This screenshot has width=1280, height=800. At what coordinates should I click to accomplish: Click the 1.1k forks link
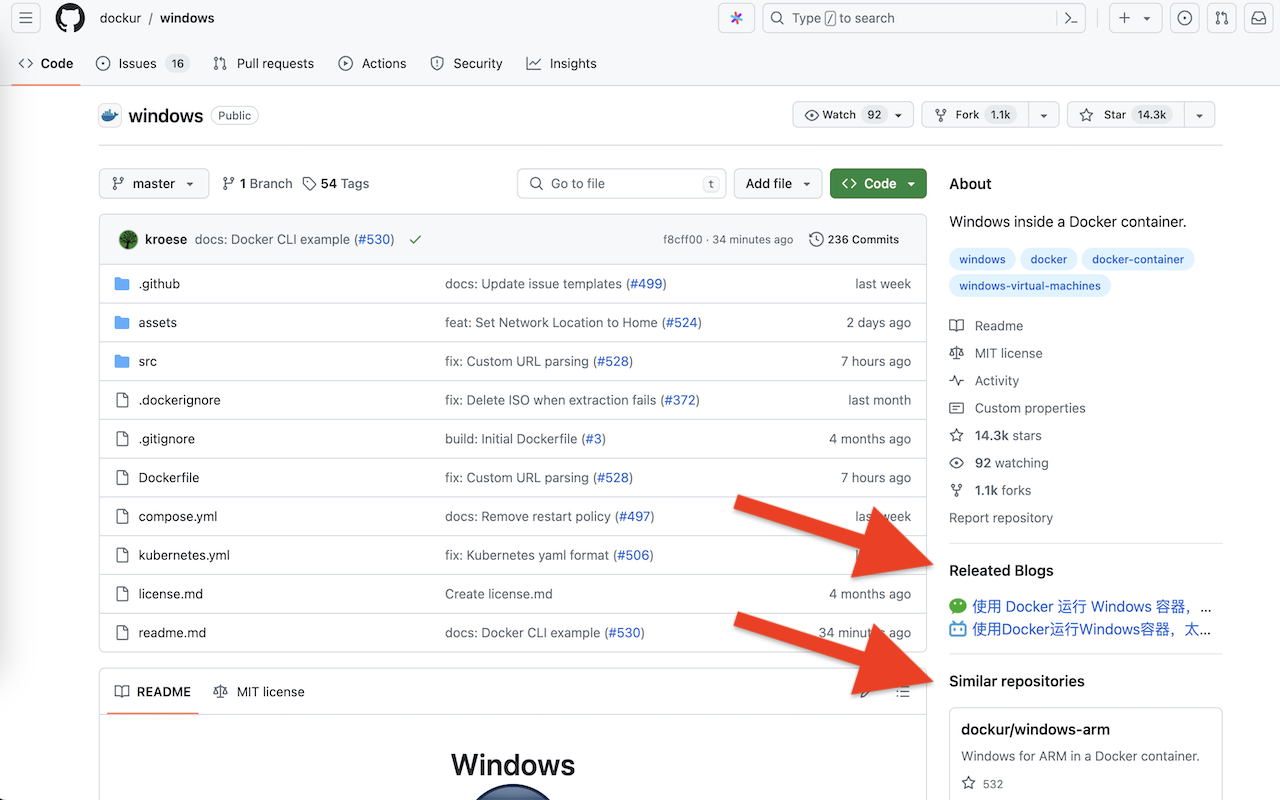(x=990, y=490)
